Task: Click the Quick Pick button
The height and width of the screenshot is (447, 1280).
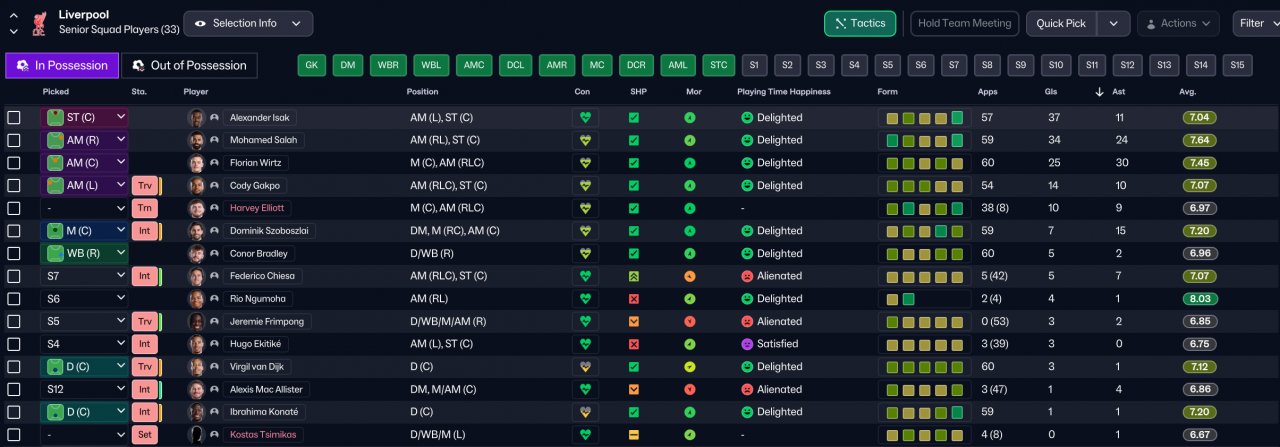Action: tap(1062, 23)
